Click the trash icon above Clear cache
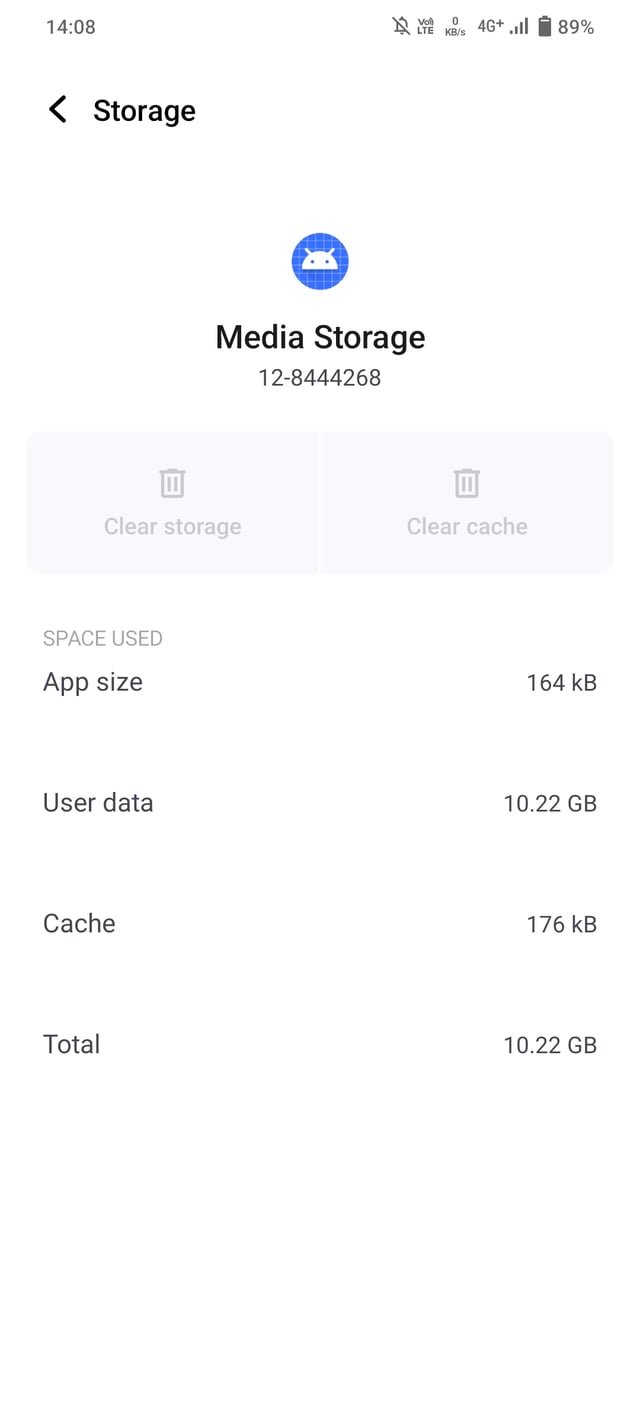The height and width of the screenshot is (1424, 640). (466, 482)
